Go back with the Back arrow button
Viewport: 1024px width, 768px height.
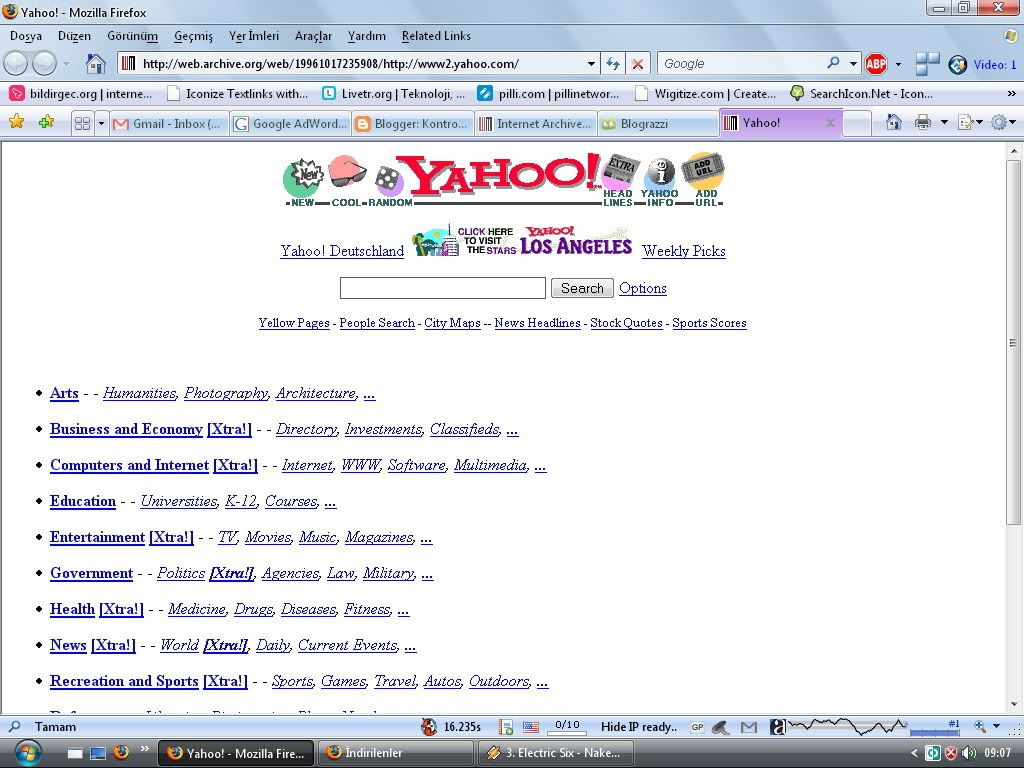(x=16, y=64)
